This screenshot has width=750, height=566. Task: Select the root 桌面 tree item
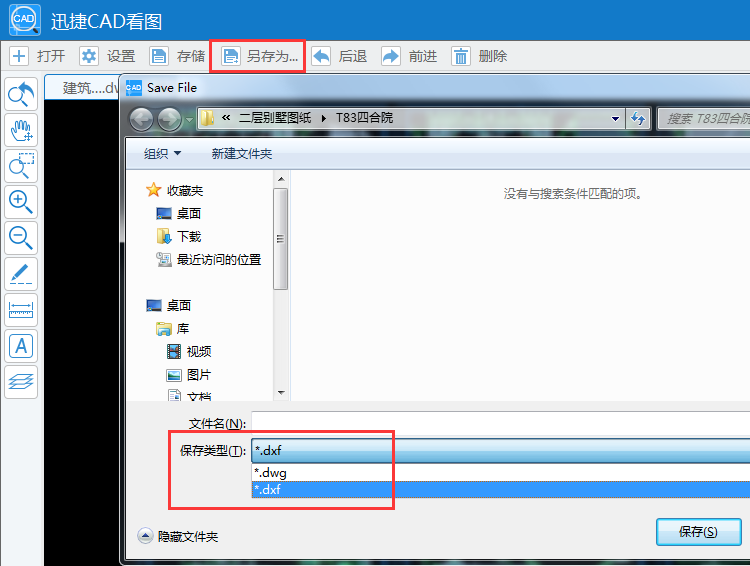178,305
